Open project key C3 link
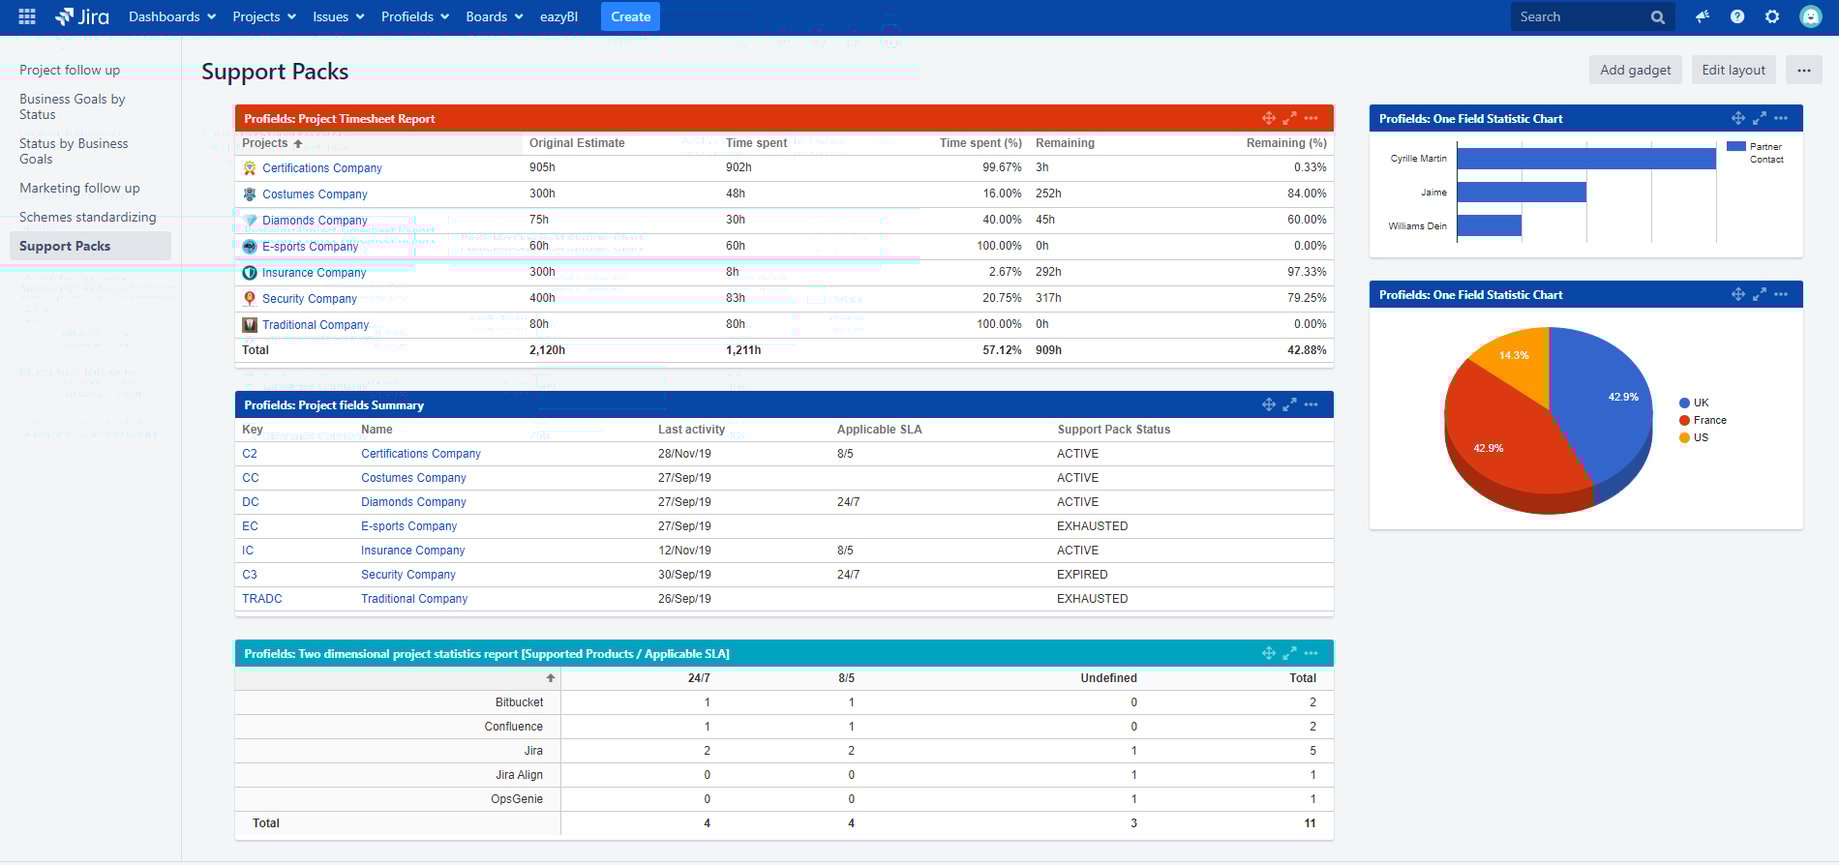The width and height of the screenshot is (1839, 865). [250, 575]
